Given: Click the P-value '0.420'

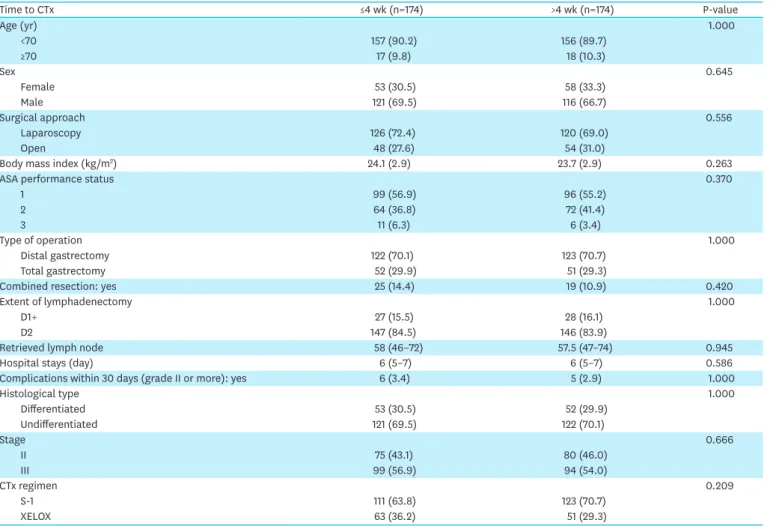Looking at the screenshot, I should tap(719, 286).
